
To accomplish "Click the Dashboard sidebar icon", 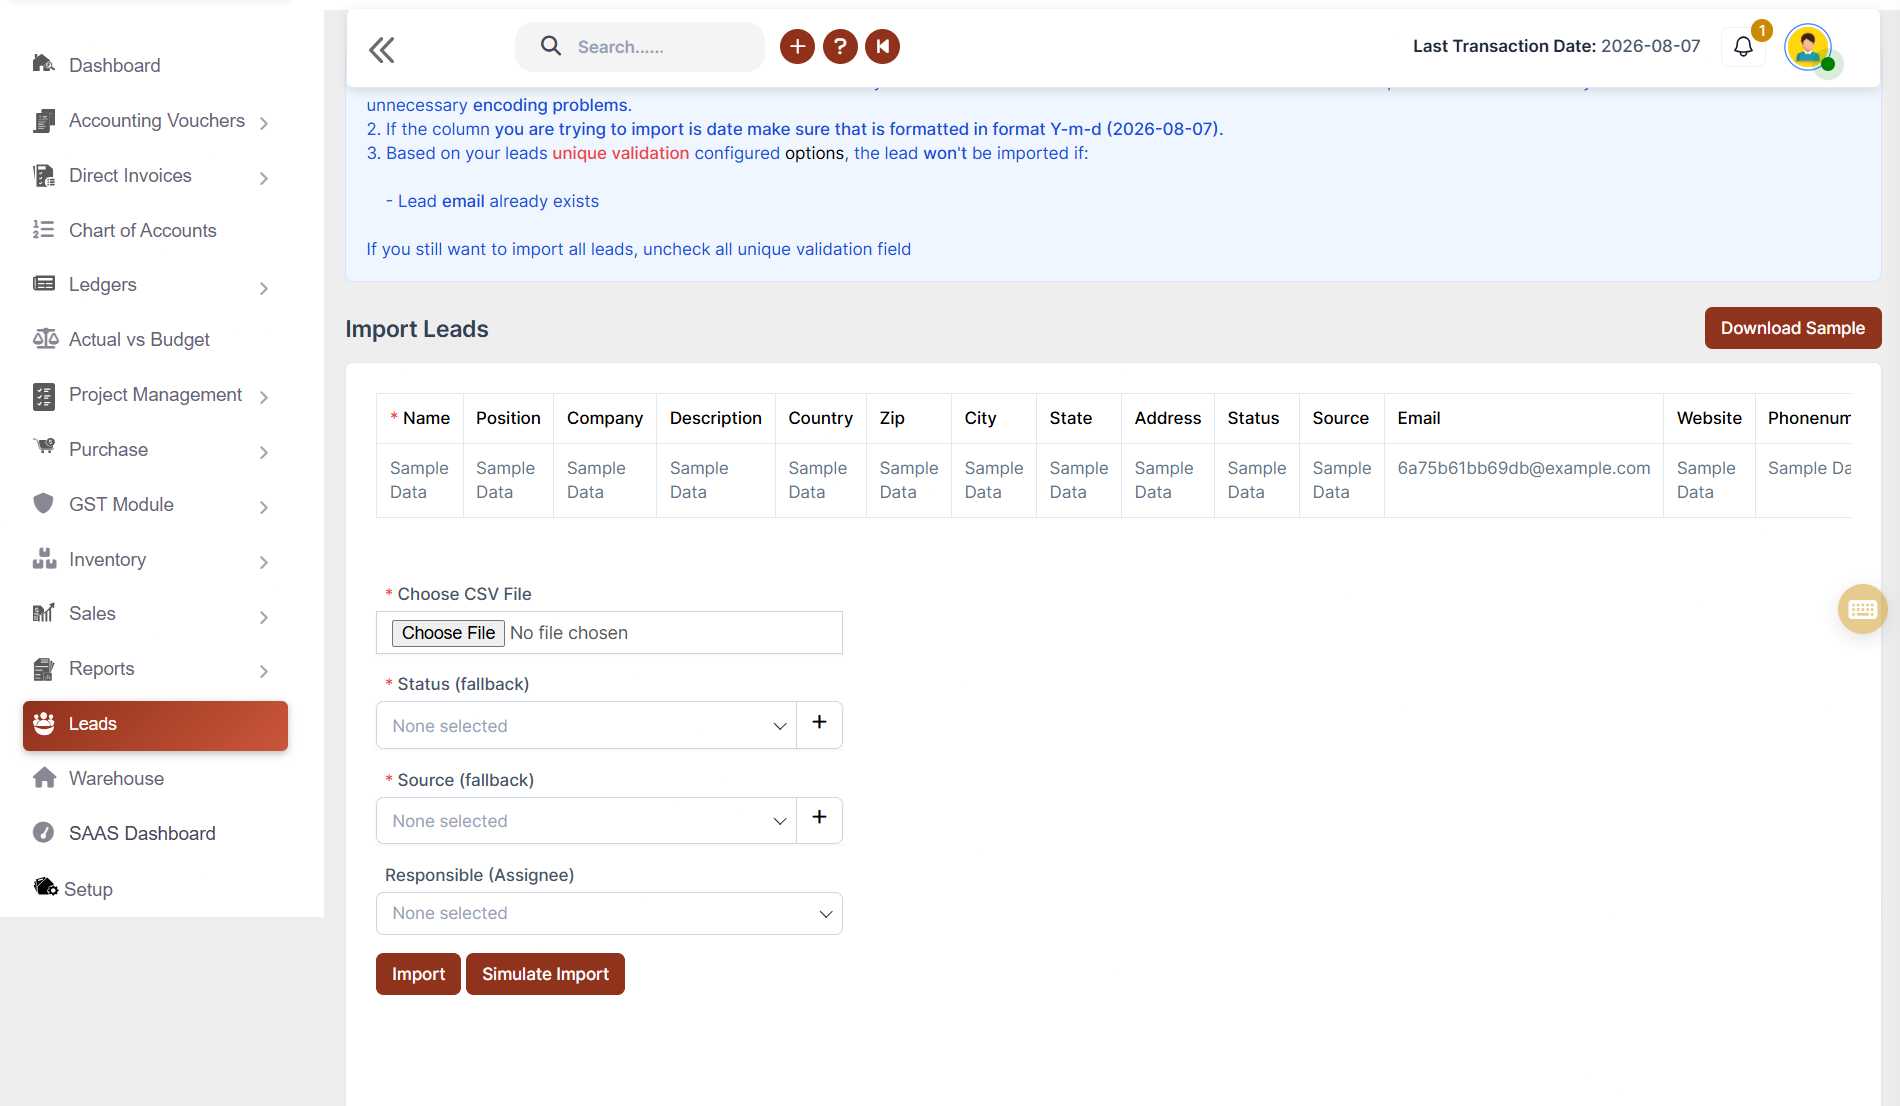I will (43, 64).
